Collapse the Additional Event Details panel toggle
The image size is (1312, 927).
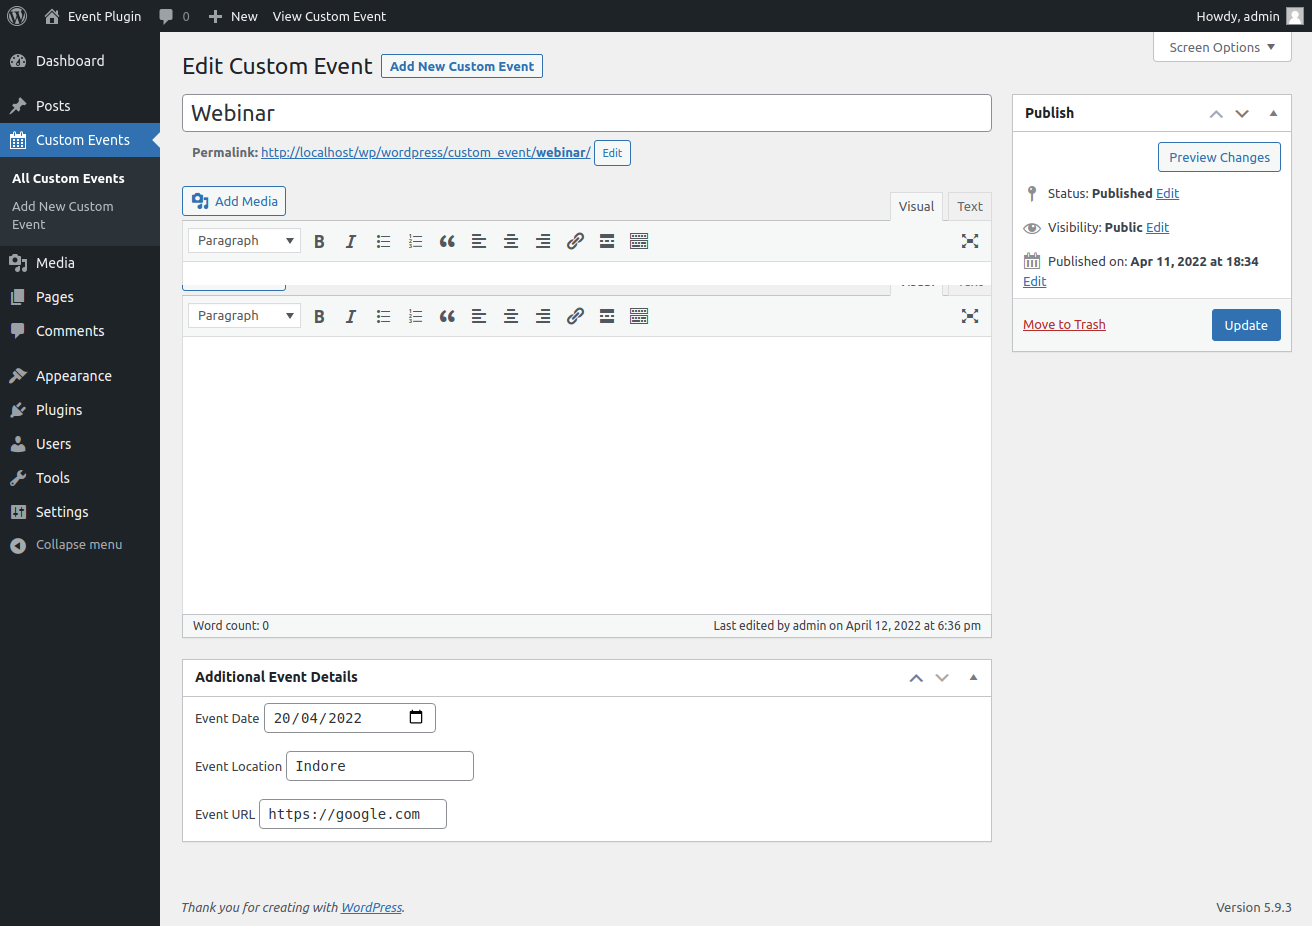[973, 677]
